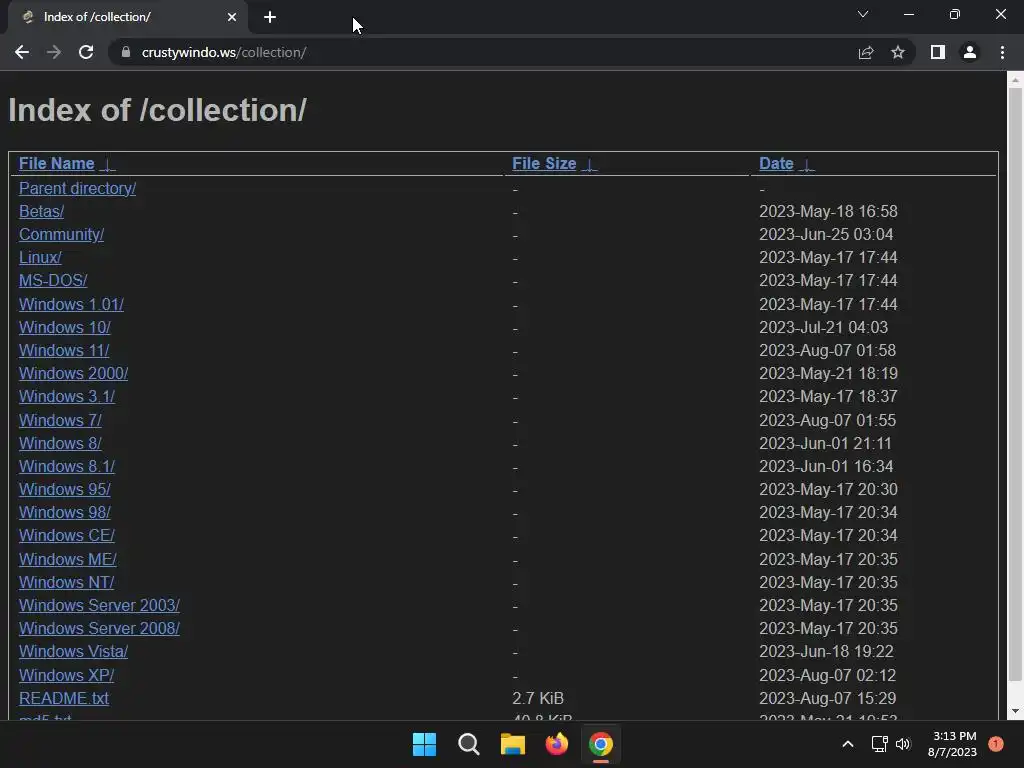
Task: Click the address bar URL field
Action: (x=483, y=52)
